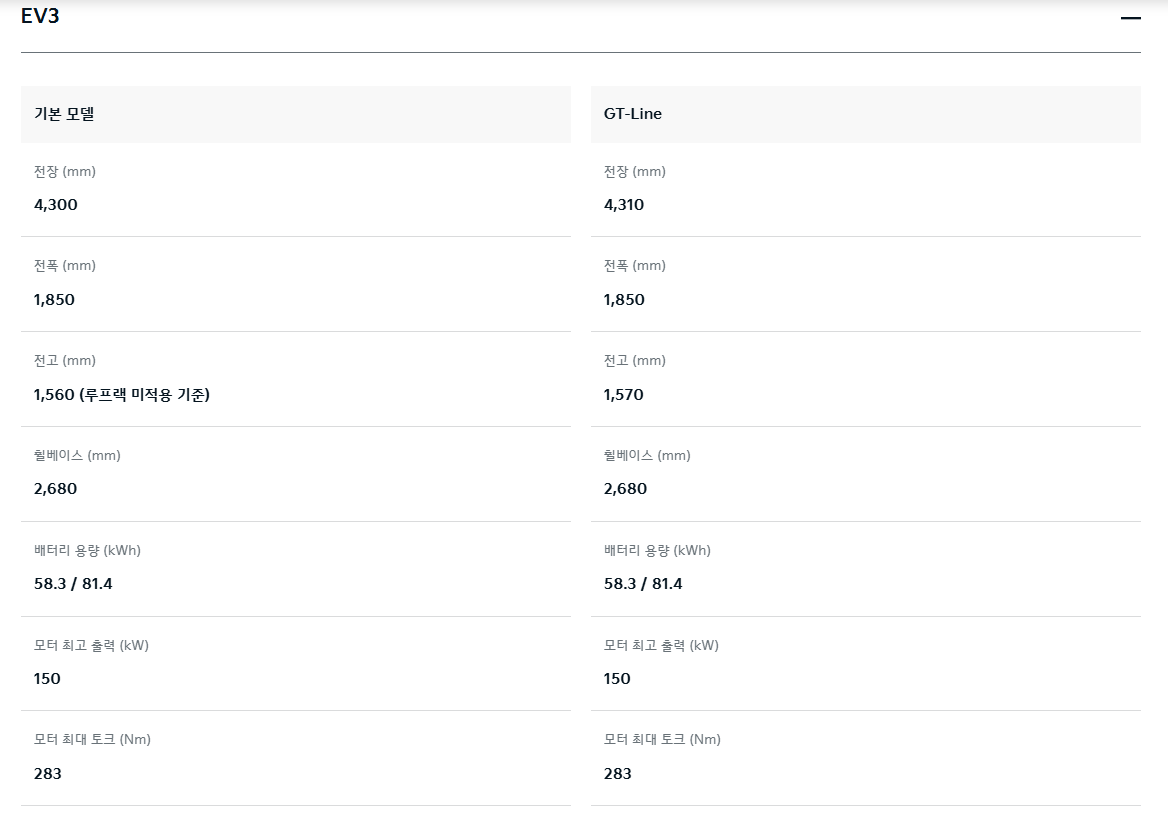
Task: Click the 1,850 width value under 기본 모델
Action: [54, 299]
